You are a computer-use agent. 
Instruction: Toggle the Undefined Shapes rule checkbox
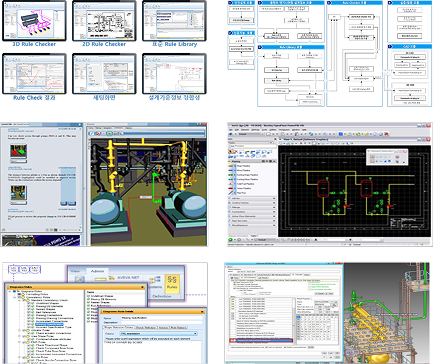point(29,303)
